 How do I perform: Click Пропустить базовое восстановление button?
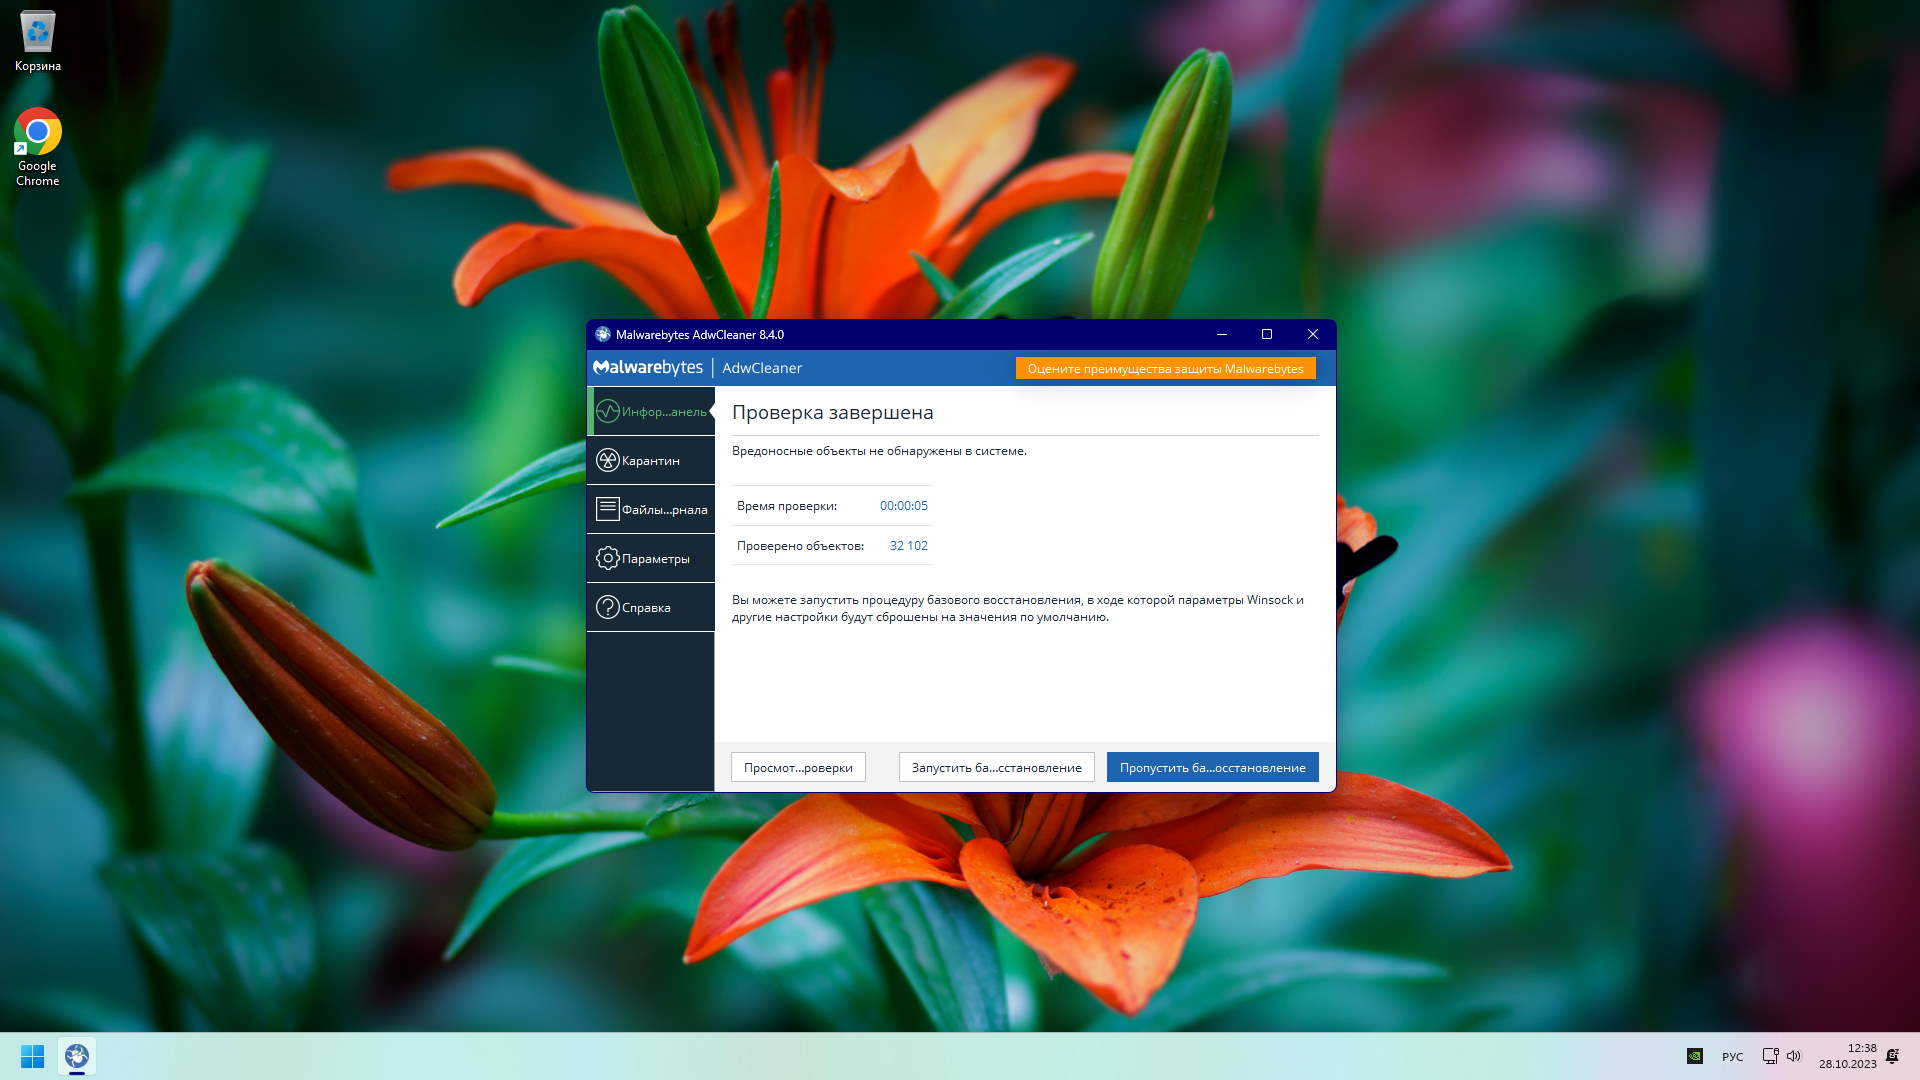pyautogui.click(x=1212, y=767)
